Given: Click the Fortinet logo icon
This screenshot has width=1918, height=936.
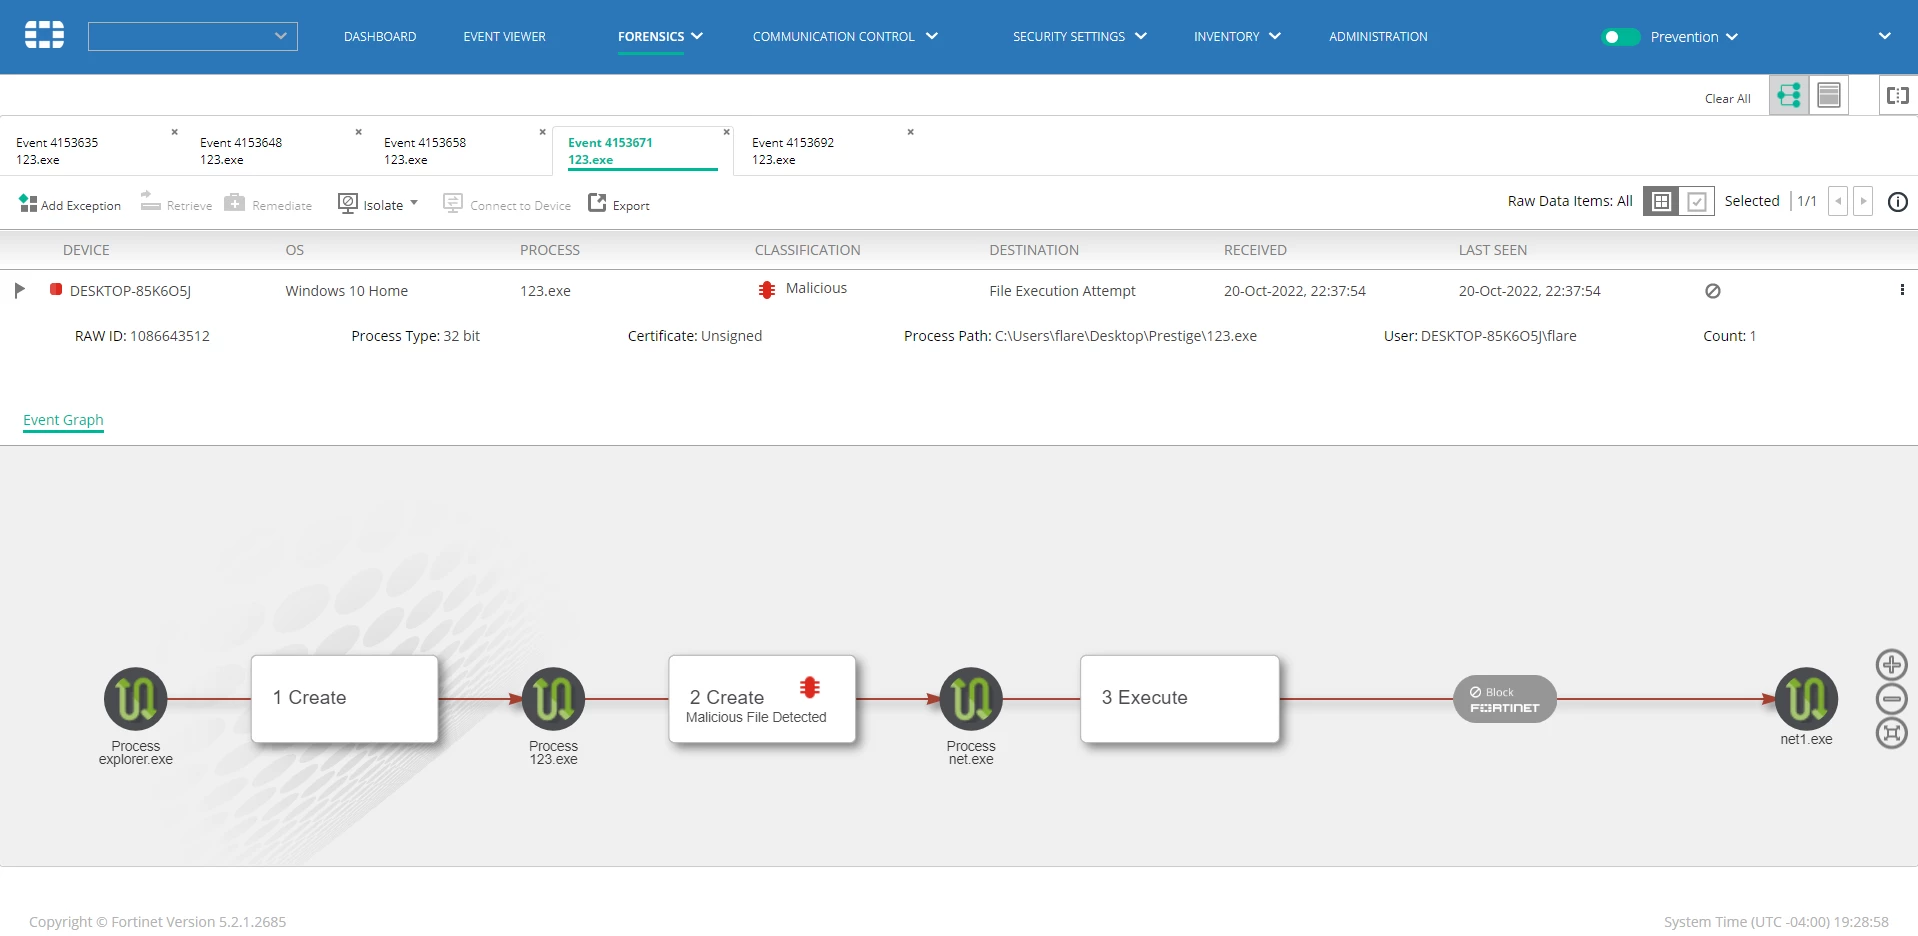Looking at the screenshot, I should (x=44, y=35).
